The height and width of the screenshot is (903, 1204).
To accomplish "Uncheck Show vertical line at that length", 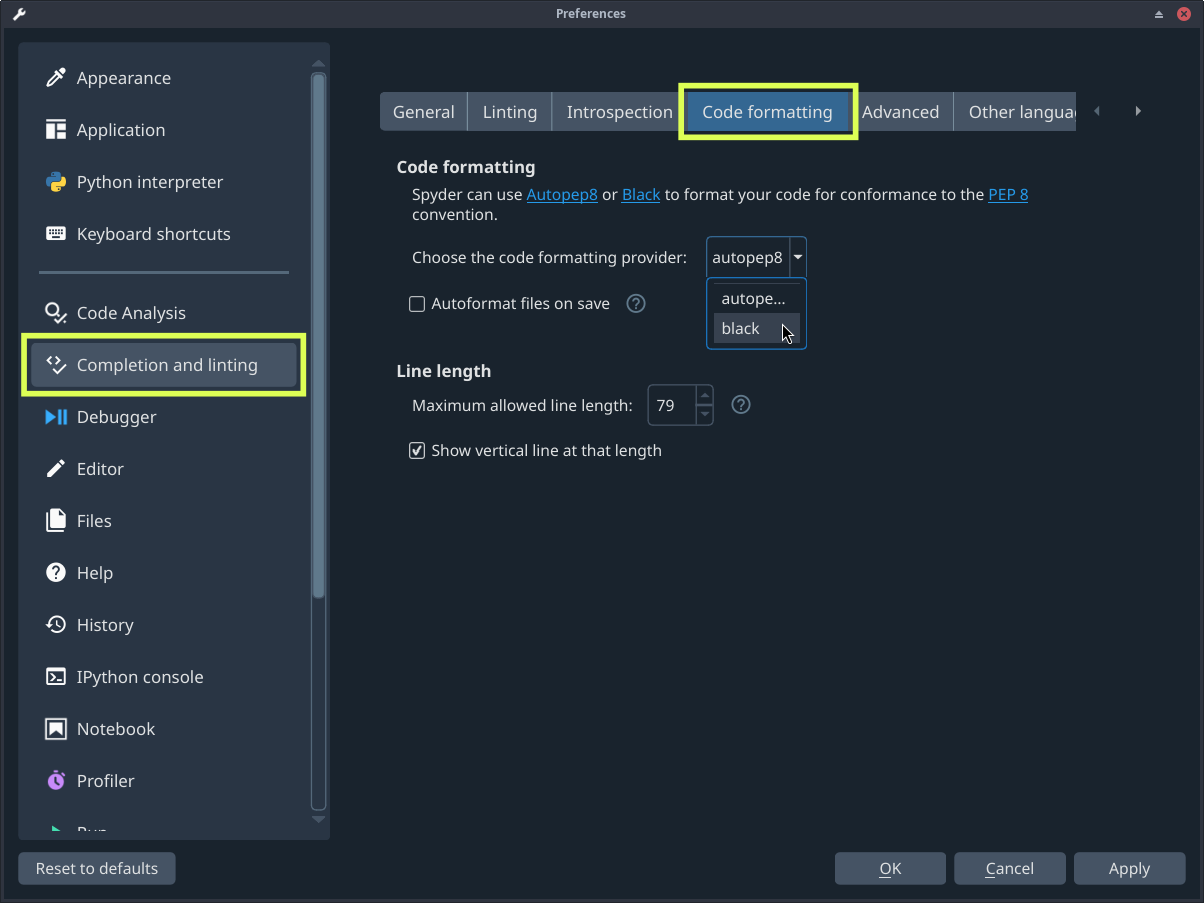I will coord(417,450).
